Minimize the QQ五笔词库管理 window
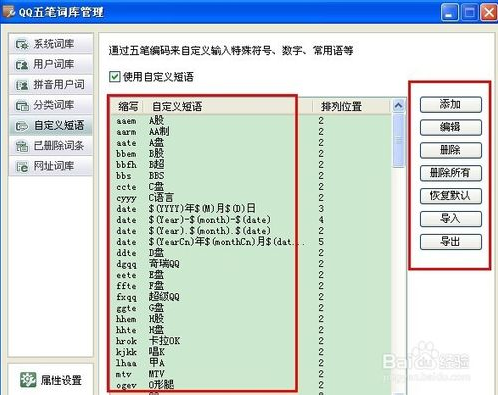 click(x=449, y=13)
